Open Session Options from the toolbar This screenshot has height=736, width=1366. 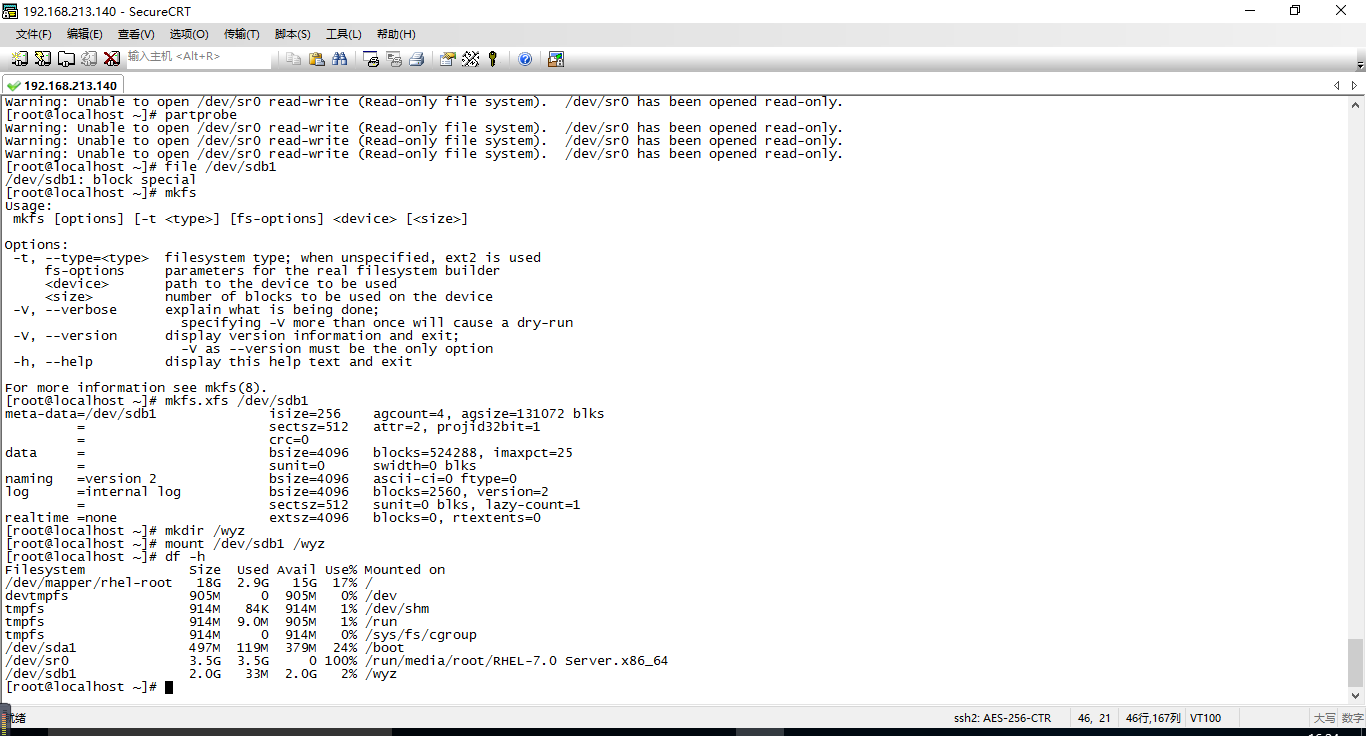point(447,59)
